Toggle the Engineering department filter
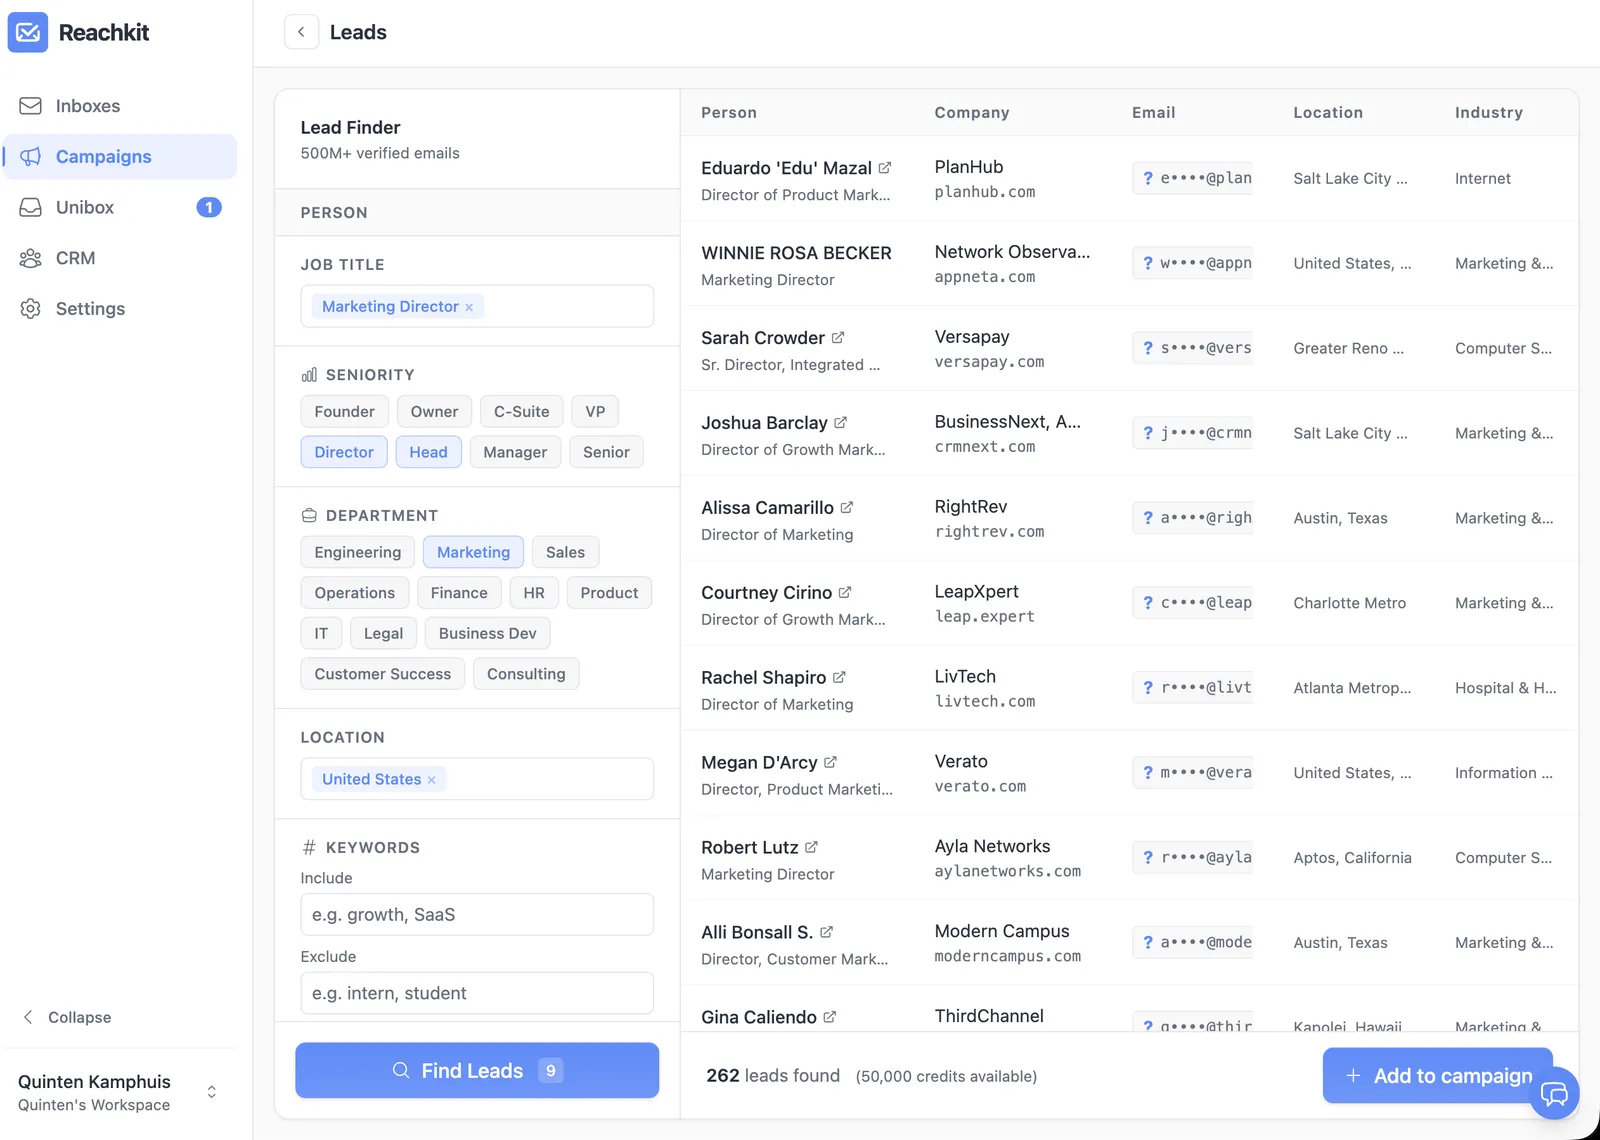Viewport: 1600px width, 1140px height. coord(357,552)
